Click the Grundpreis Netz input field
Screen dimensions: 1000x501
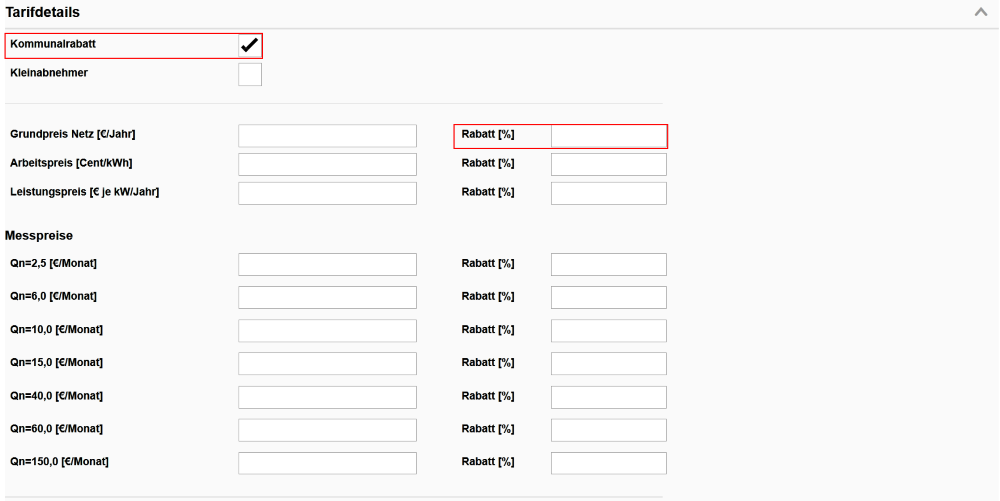coord(327,136)
